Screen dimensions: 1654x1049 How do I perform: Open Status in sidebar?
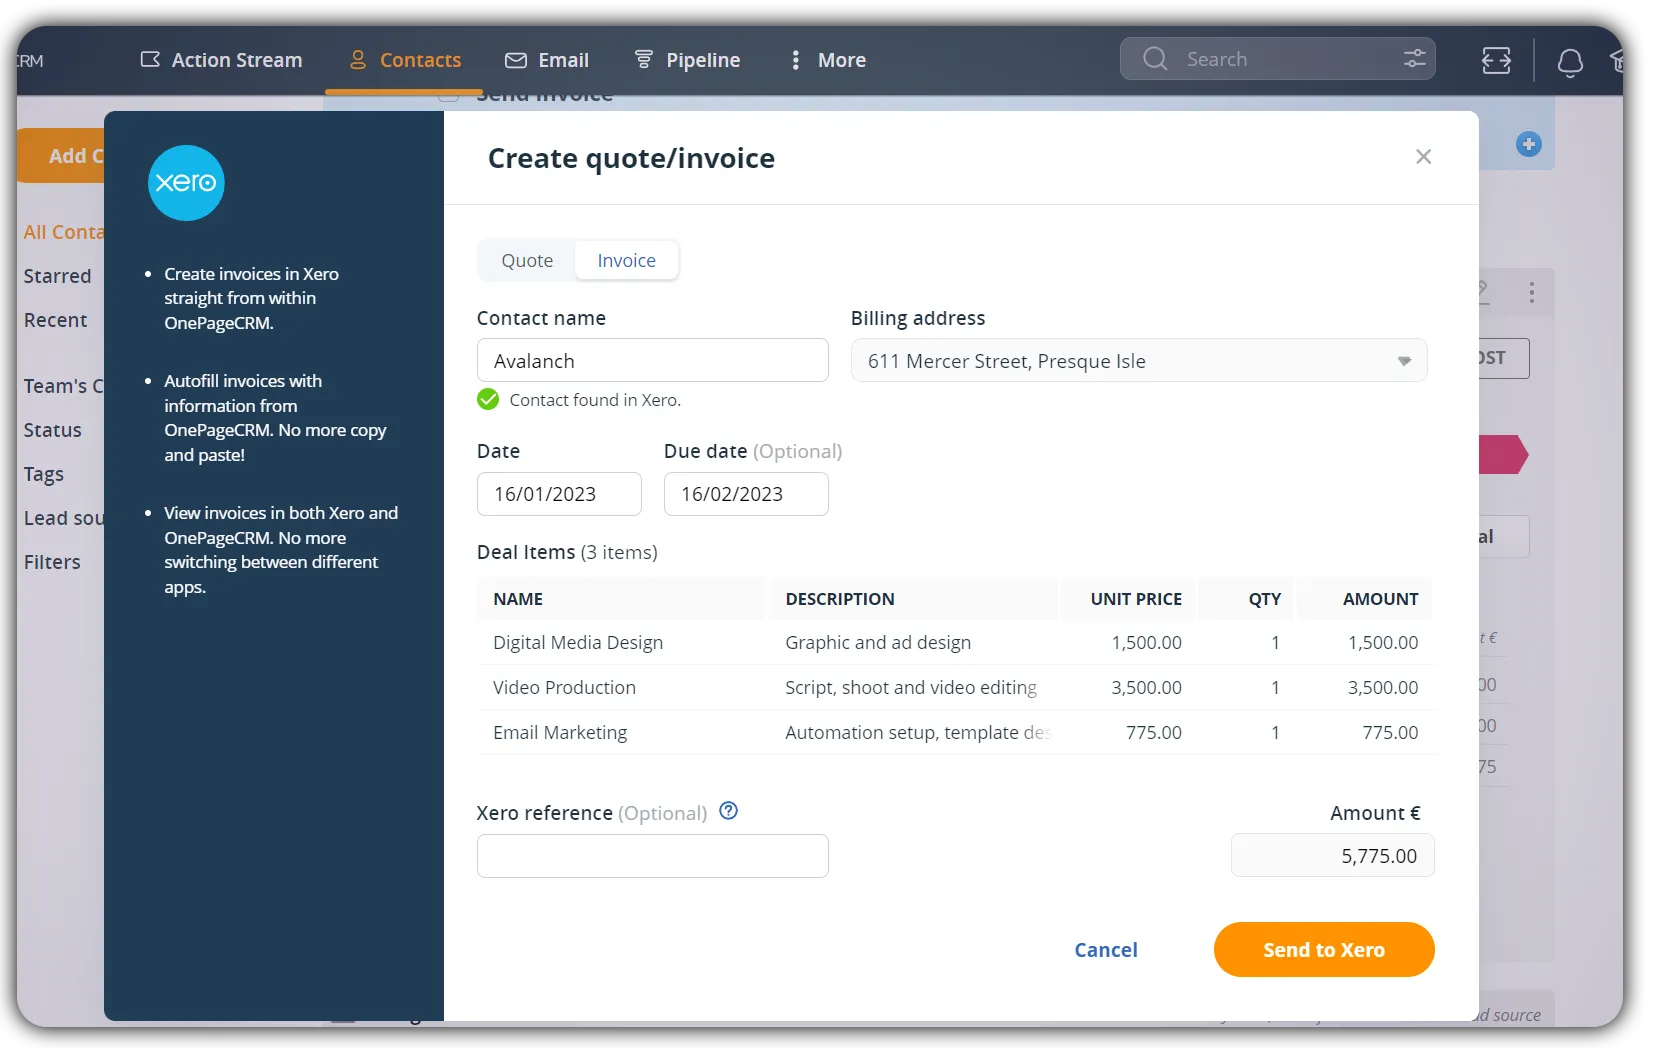(52, 430)
